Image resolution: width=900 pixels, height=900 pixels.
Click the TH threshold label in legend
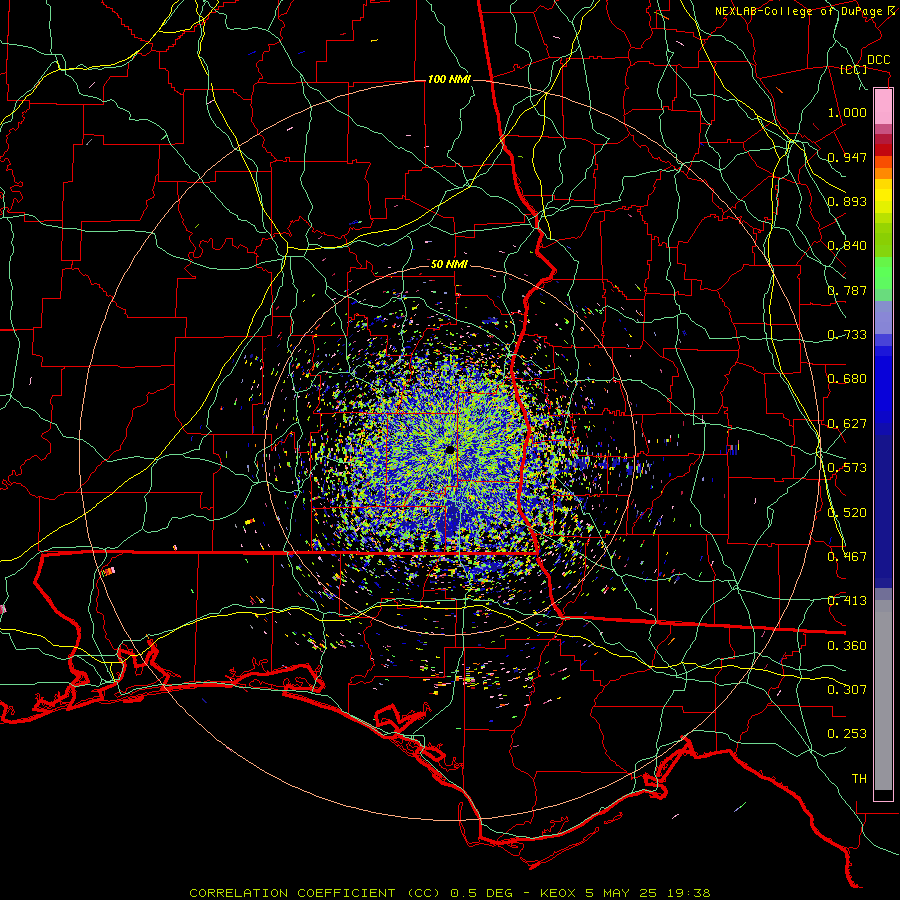coord(859,779)
